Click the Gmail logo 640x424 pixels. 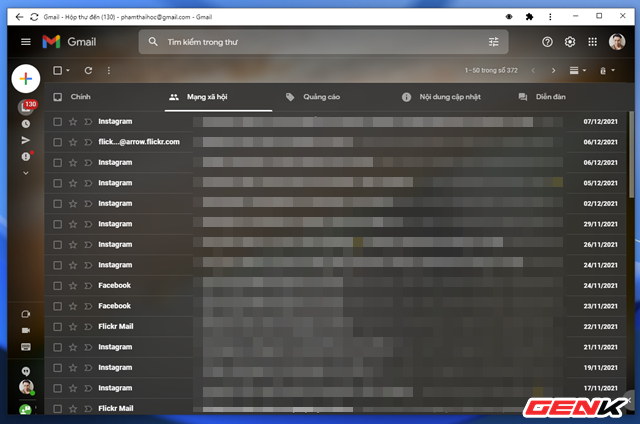click(x=69, y=42)
